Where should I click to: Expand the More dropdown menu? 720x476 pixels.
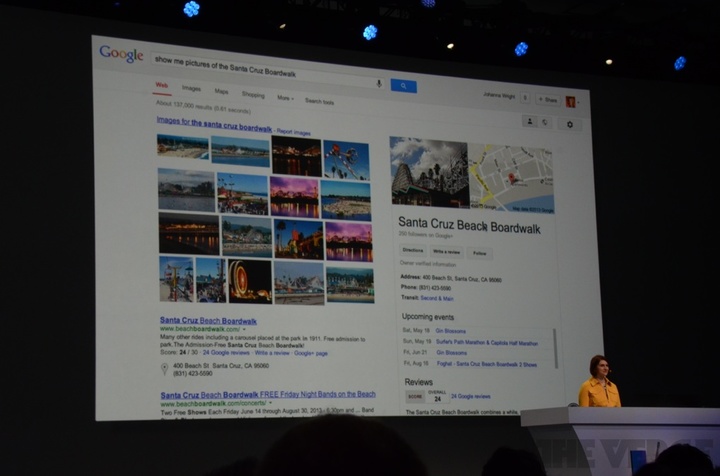click(285, 98)
